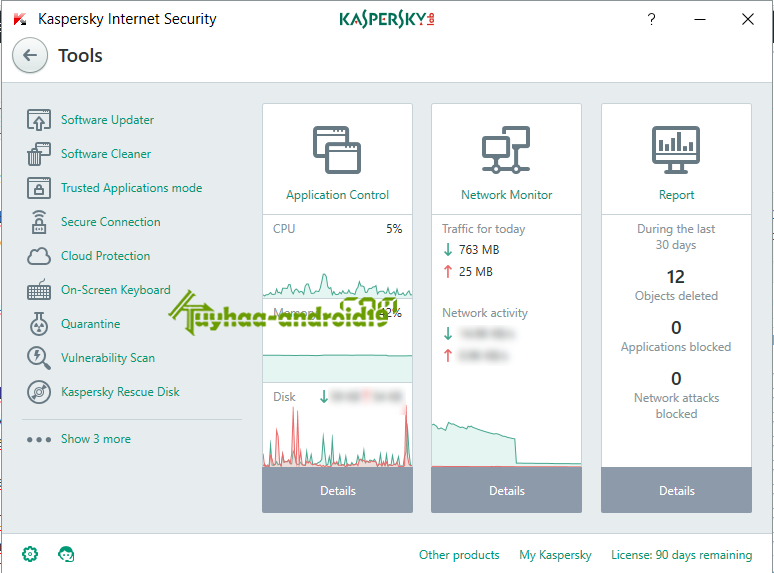Click the License: 90 days remaining link
The width and height of the screenshot is (774, 573).
coord(682,555)
